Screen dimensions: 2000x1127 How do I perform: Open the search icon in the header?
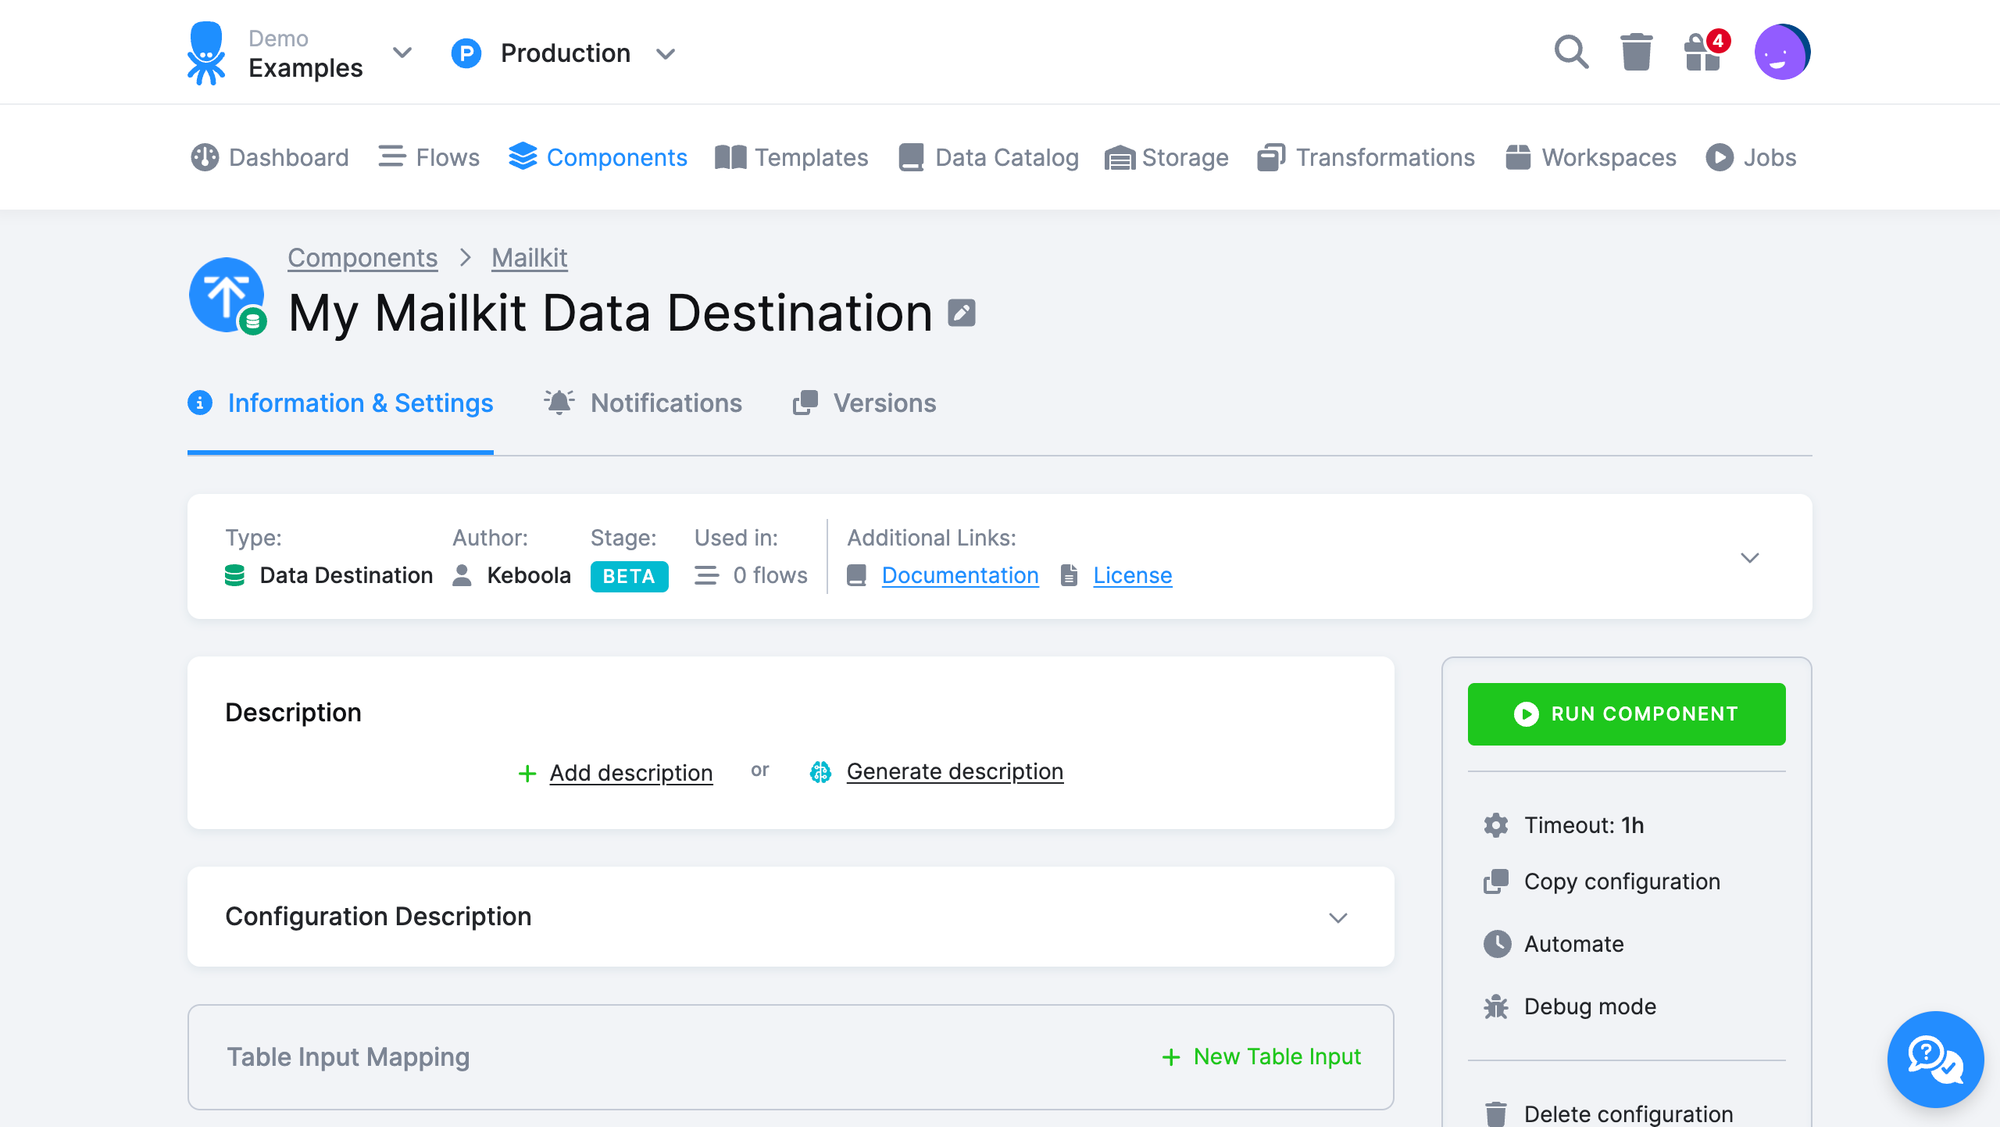(x=1571, y=52)
